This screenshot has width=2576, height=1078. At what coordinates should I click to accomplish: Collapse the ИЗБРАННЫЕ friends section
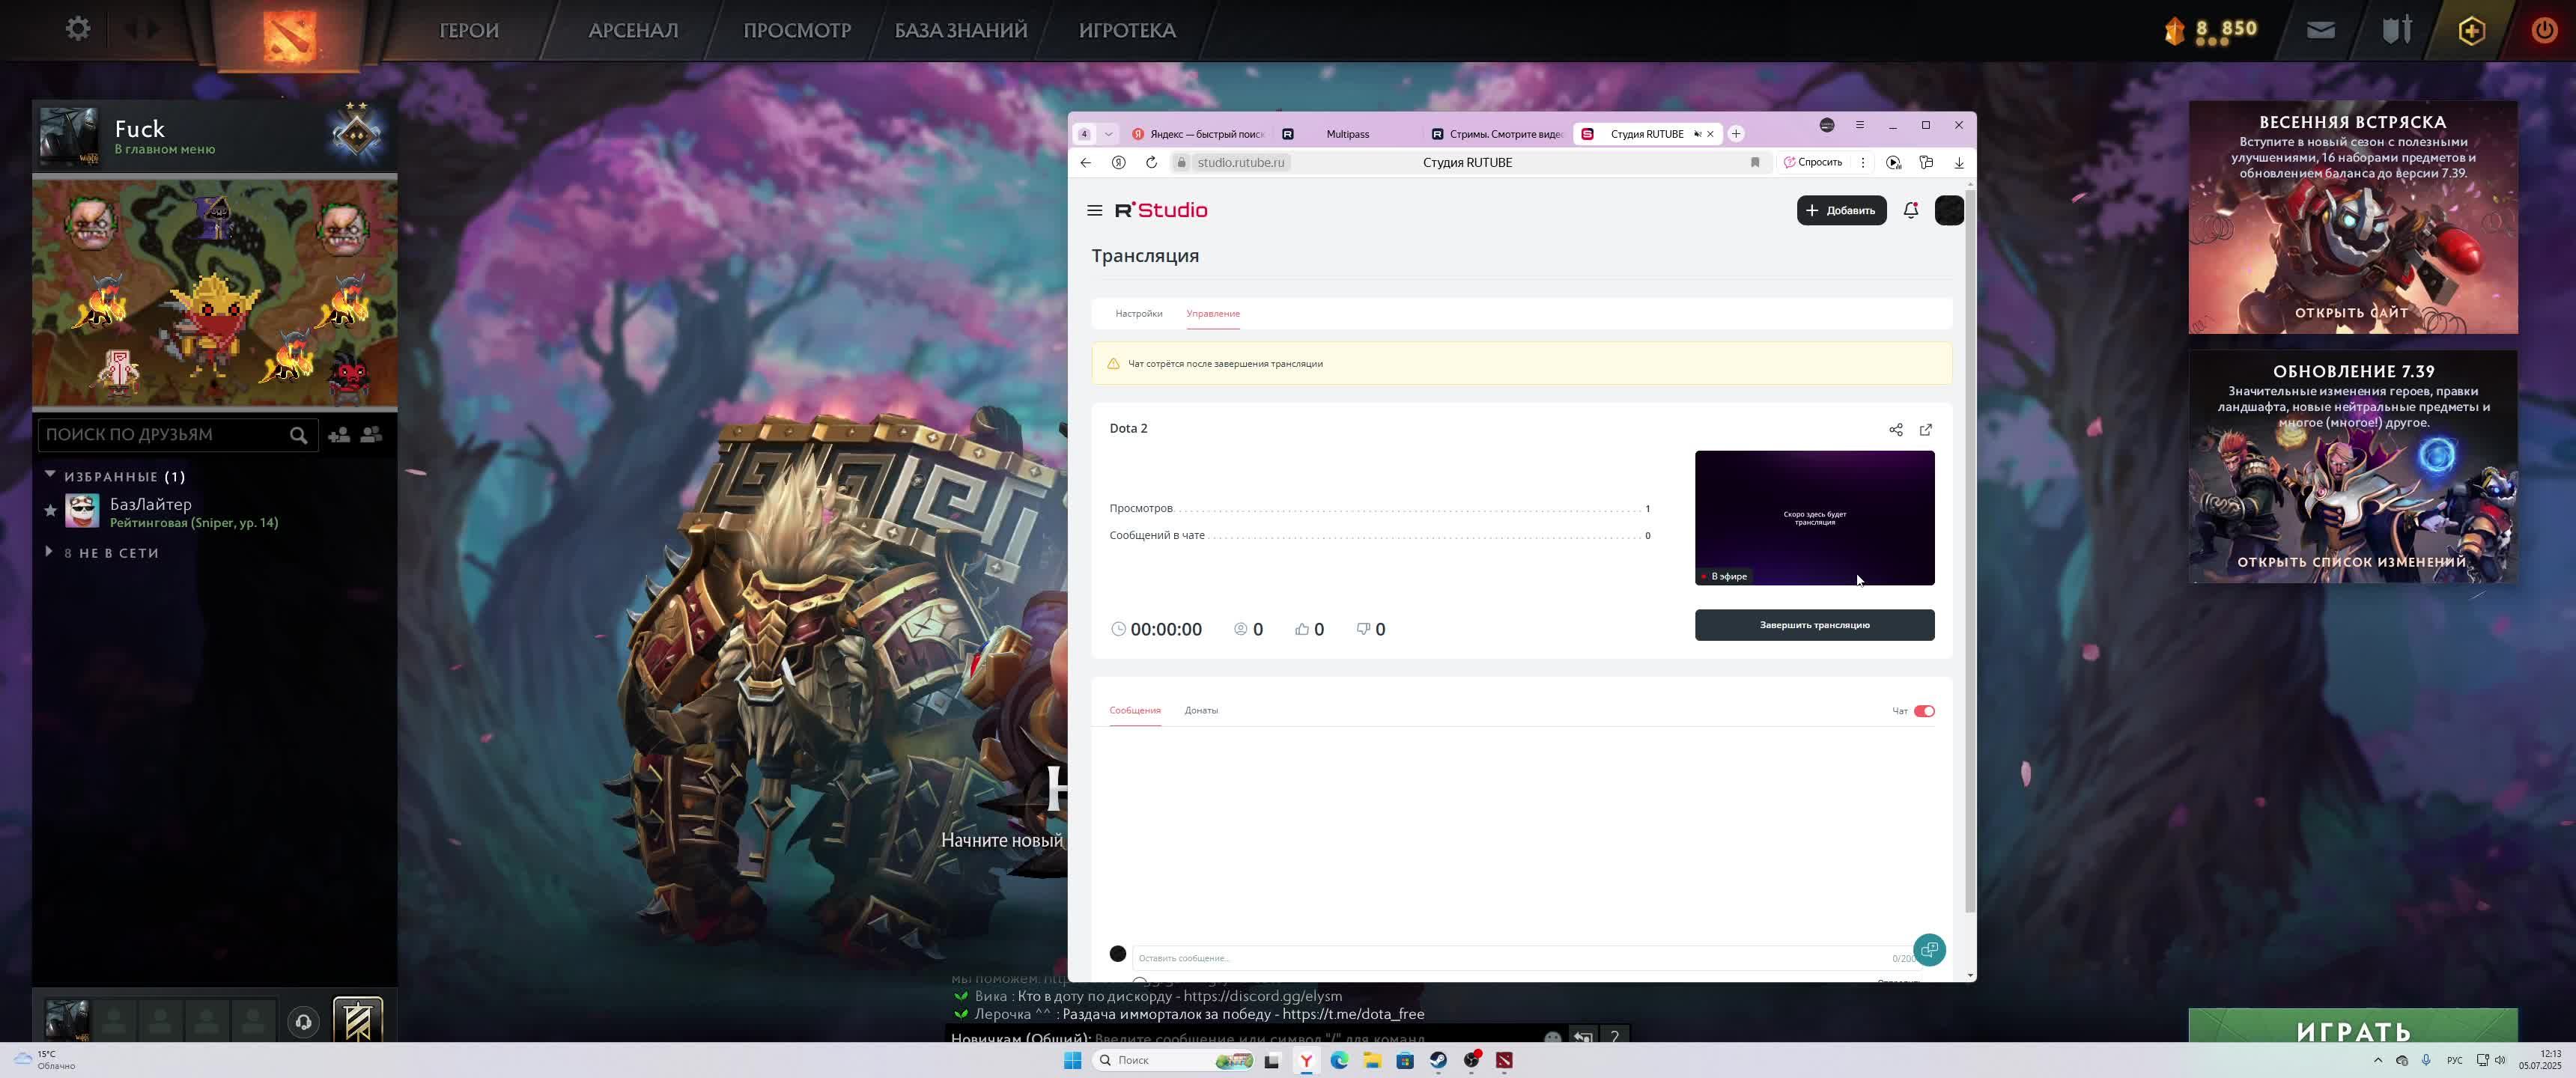coord(50,474)
